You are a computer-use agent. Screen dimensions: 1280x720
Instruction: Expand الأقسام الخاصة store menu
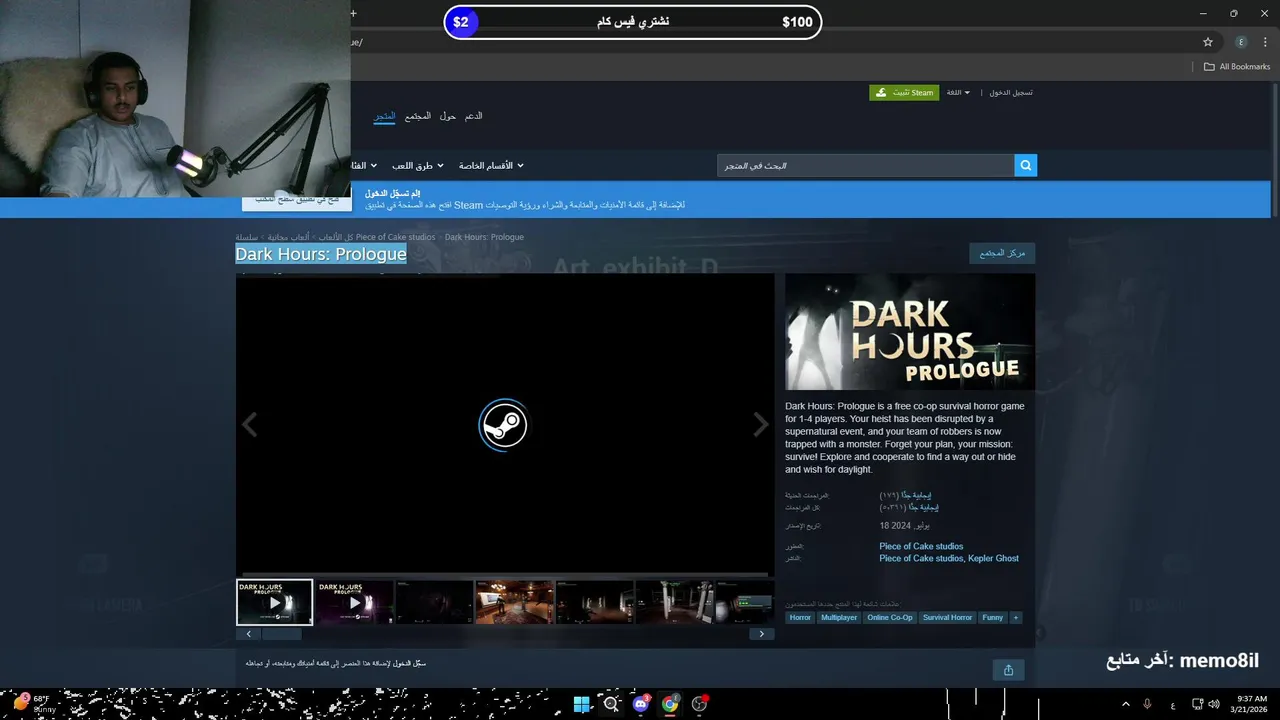[490, 165]
